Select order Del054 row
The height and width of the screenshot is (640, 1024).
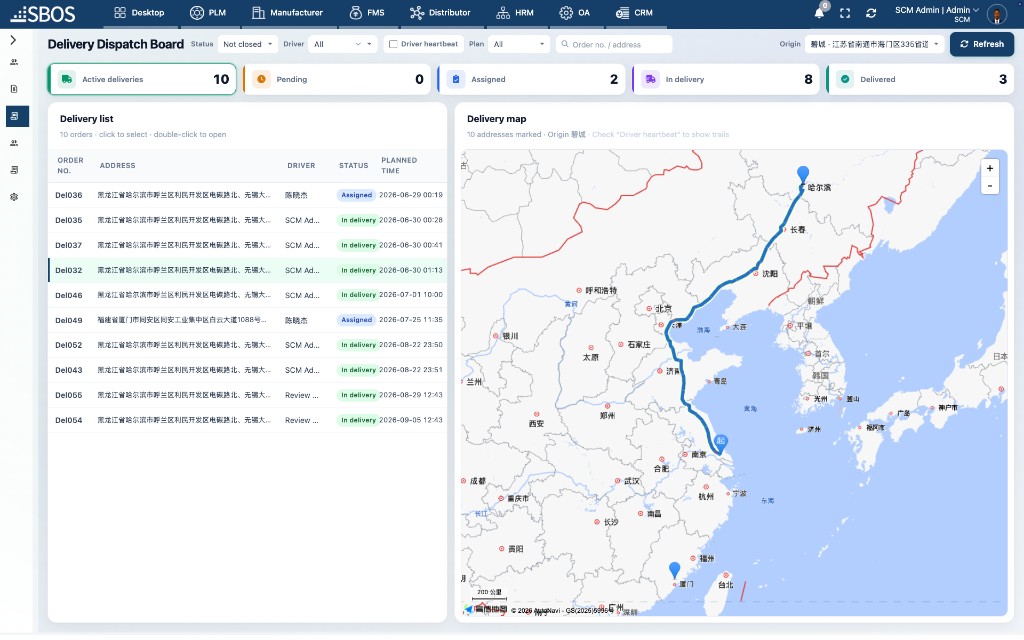248,420
